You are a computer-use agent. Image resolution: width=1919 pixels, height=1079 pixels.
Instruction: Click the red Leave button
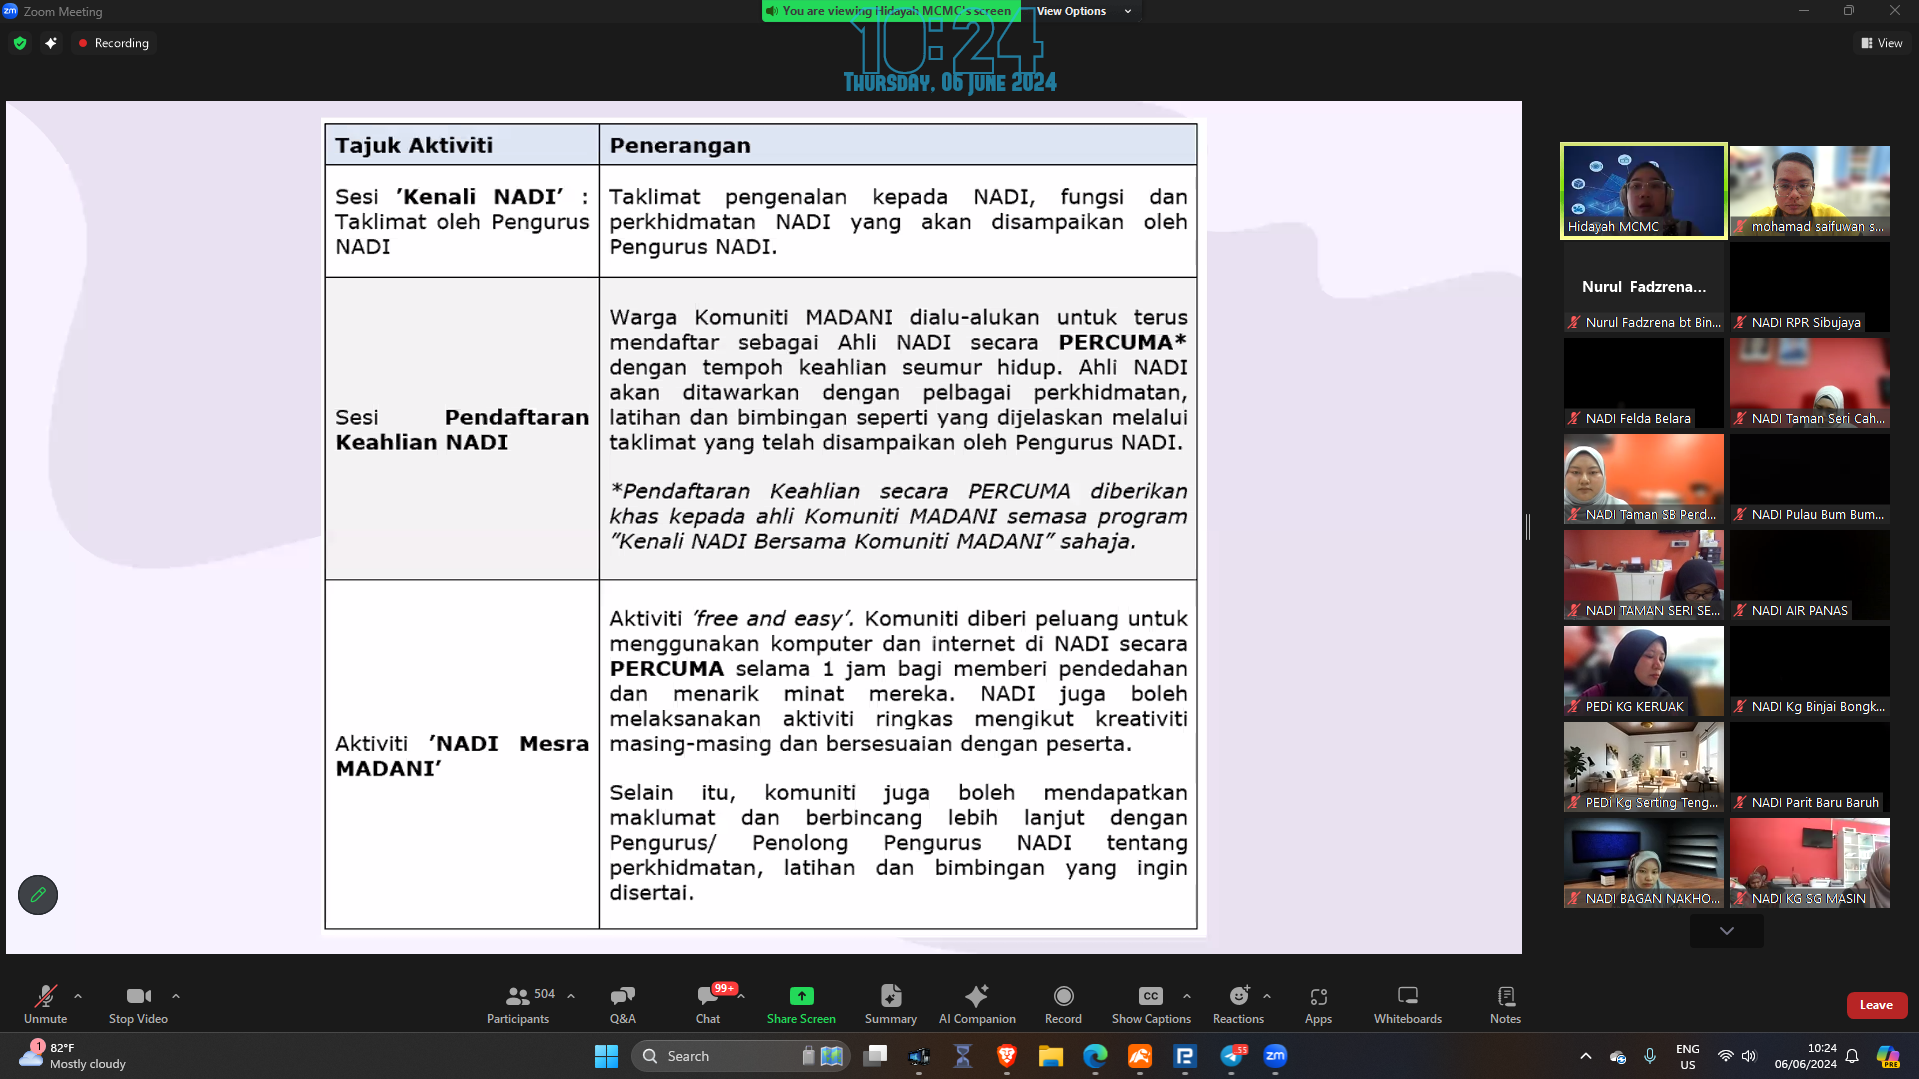pos(1876,1005)
